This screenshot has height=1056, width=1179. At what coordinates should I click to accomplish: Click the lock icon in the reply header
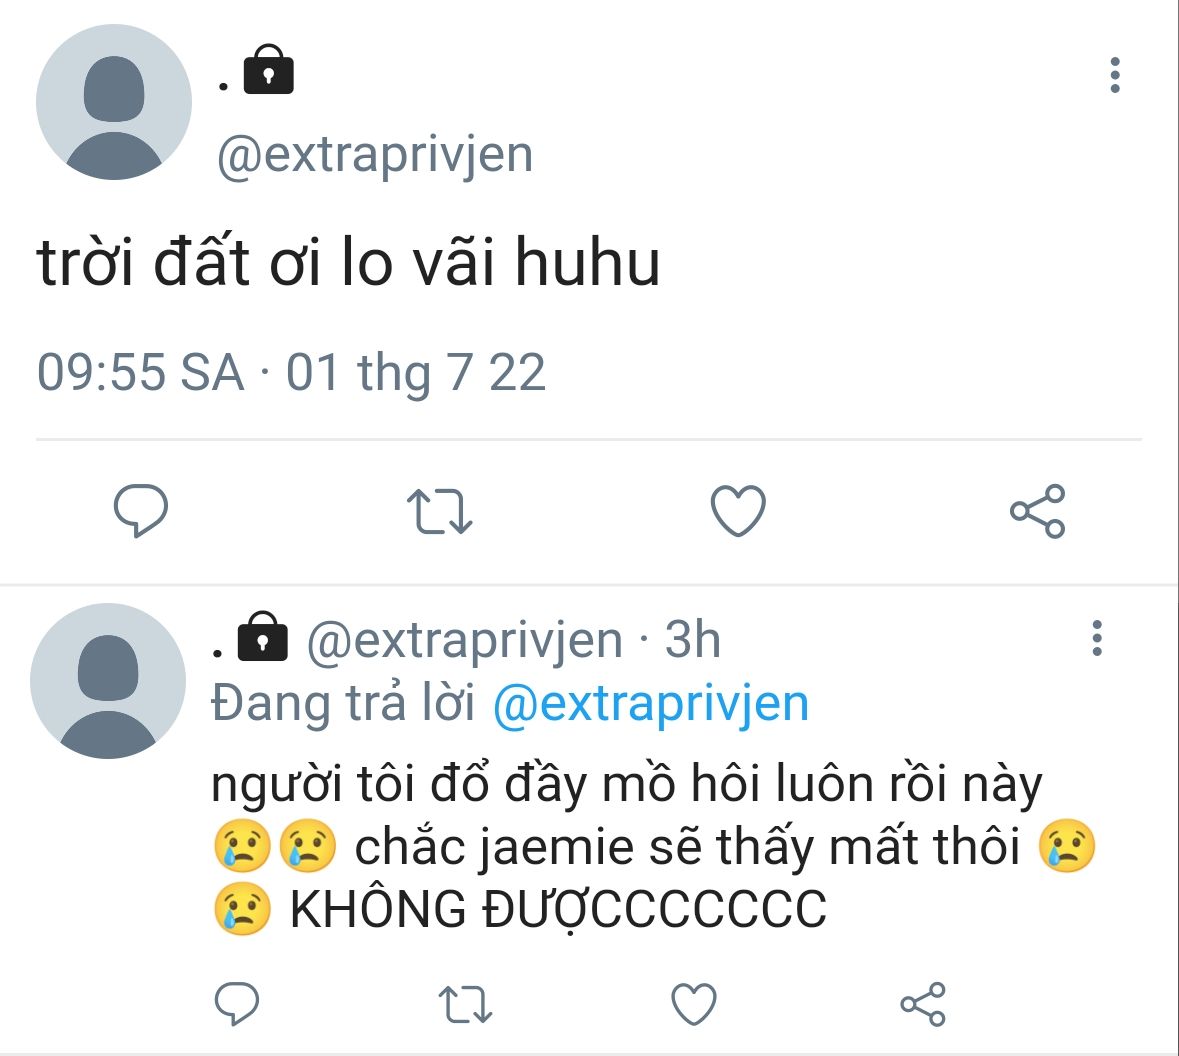262,636
